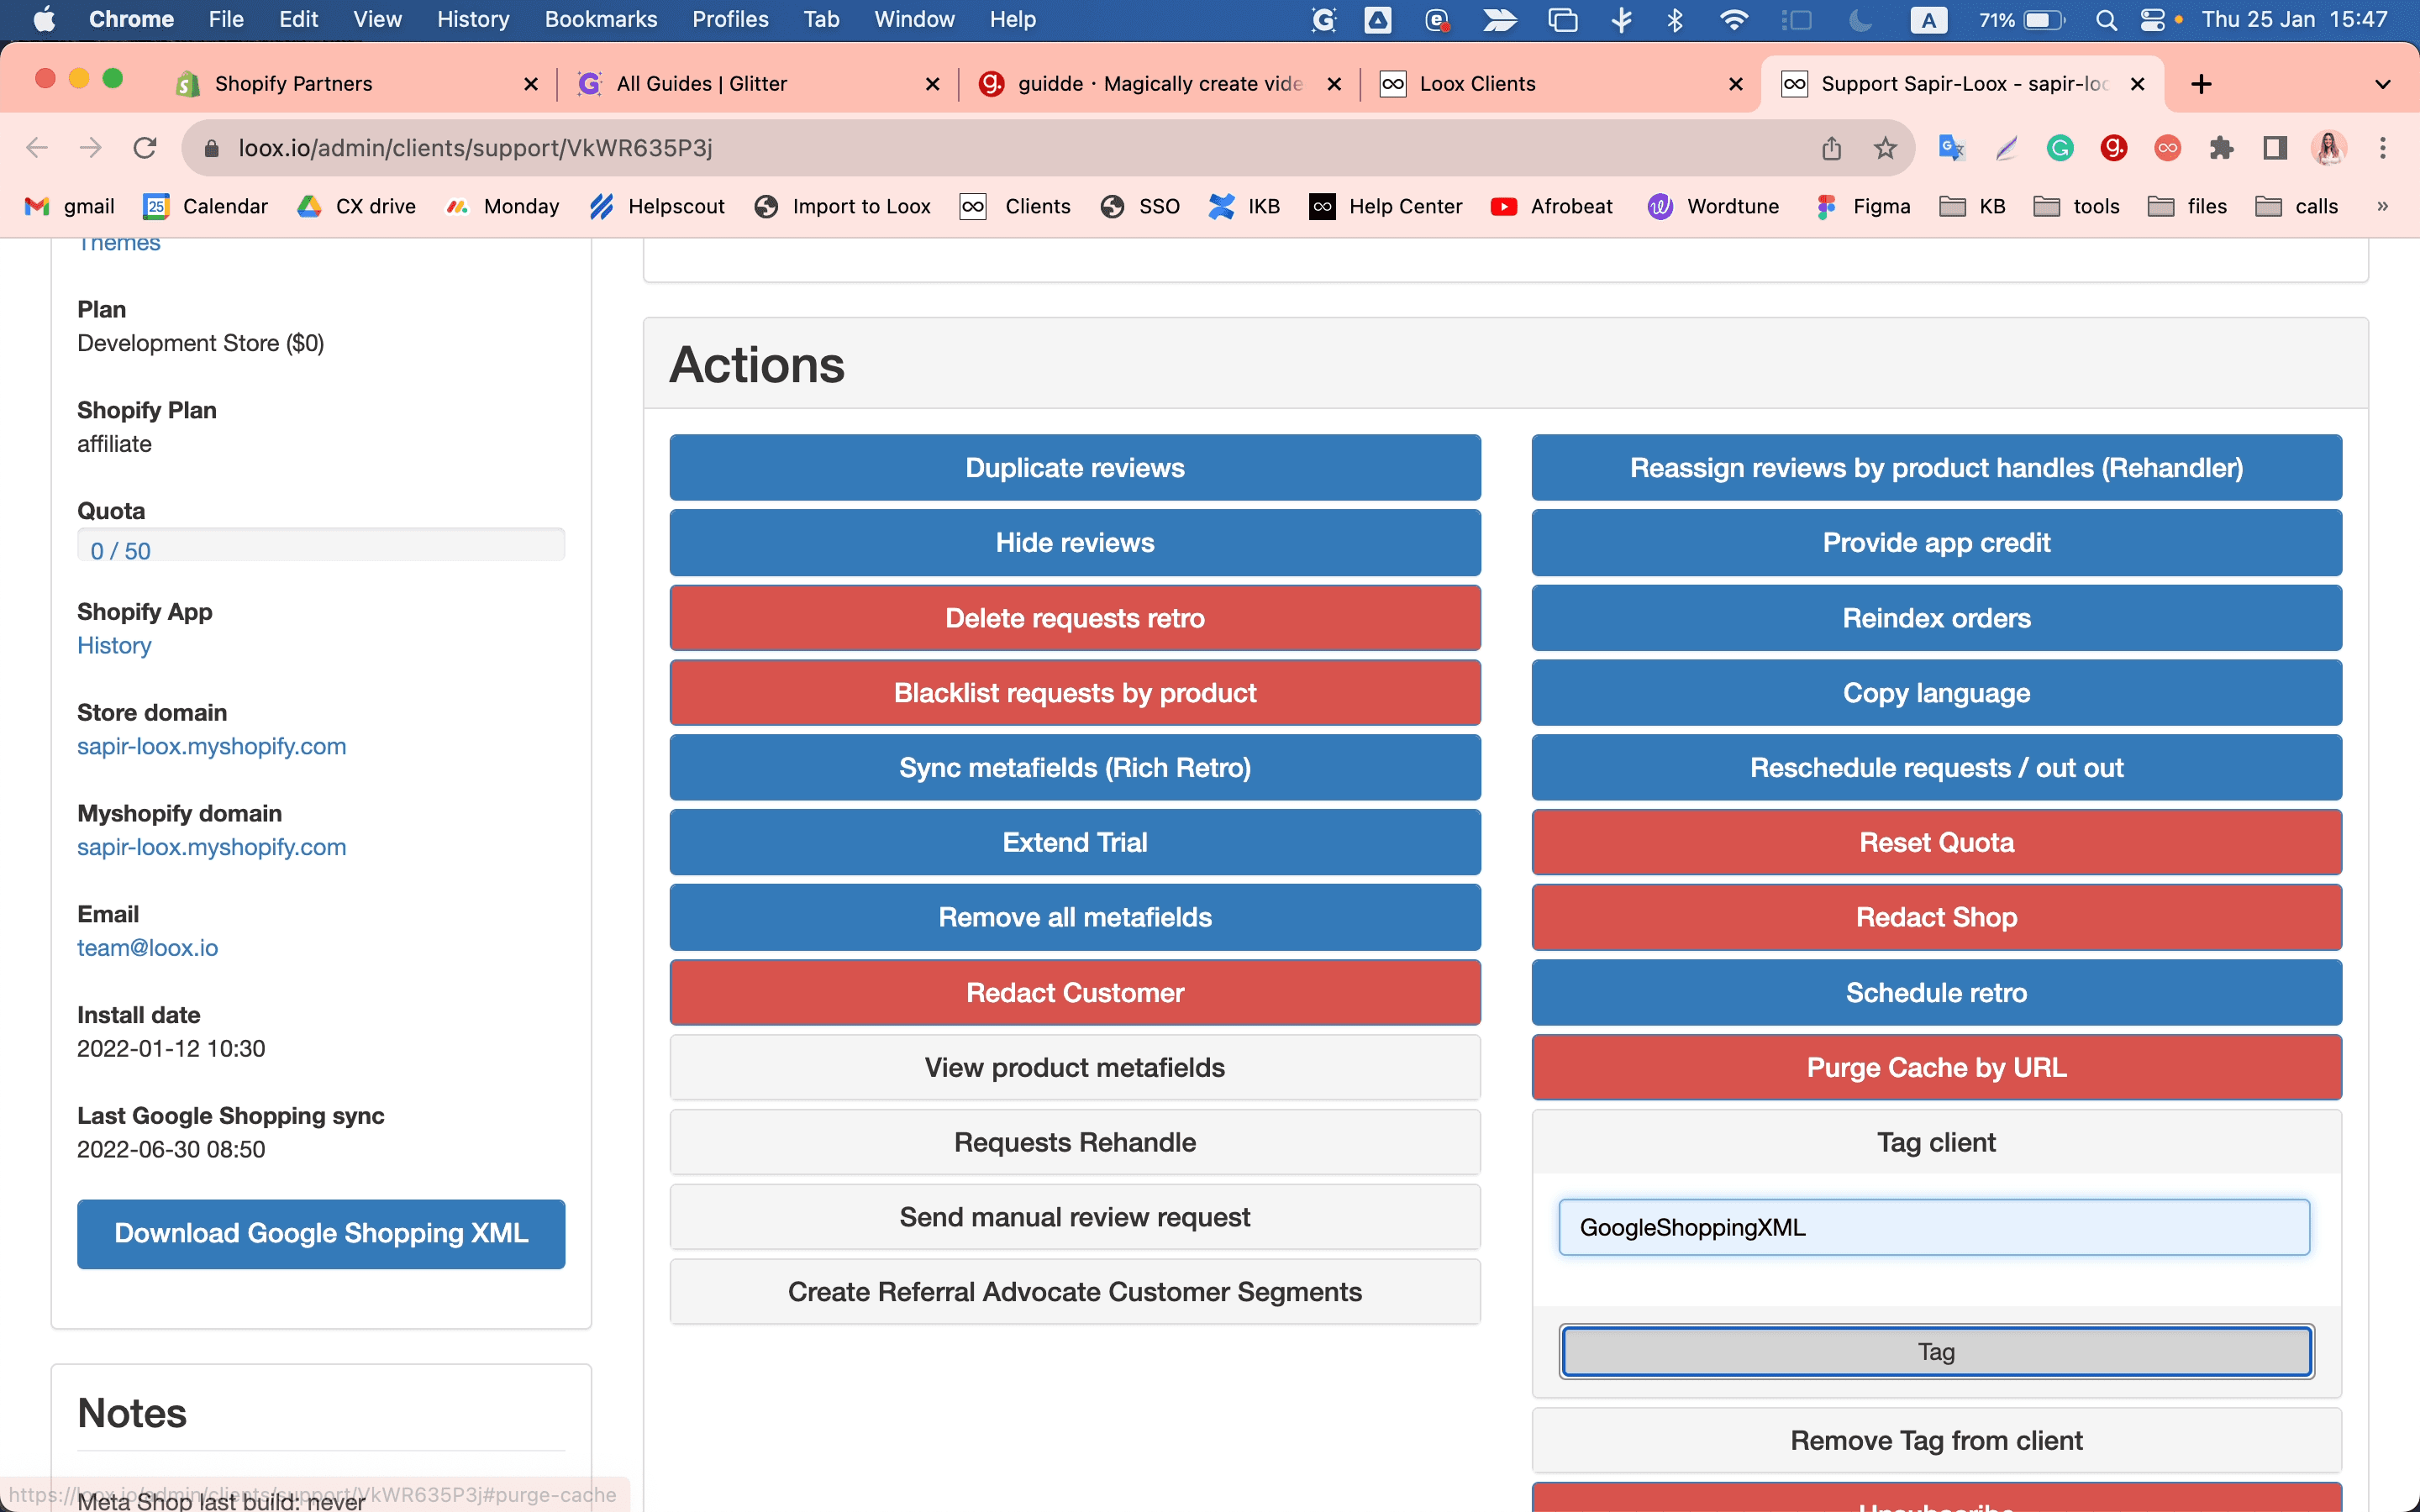Open the Afrobeat YouTube bookmark
Image resolution: width=2420 pixels, height=1512 pixels.
pyautogui.click(x=1551, y=206)
